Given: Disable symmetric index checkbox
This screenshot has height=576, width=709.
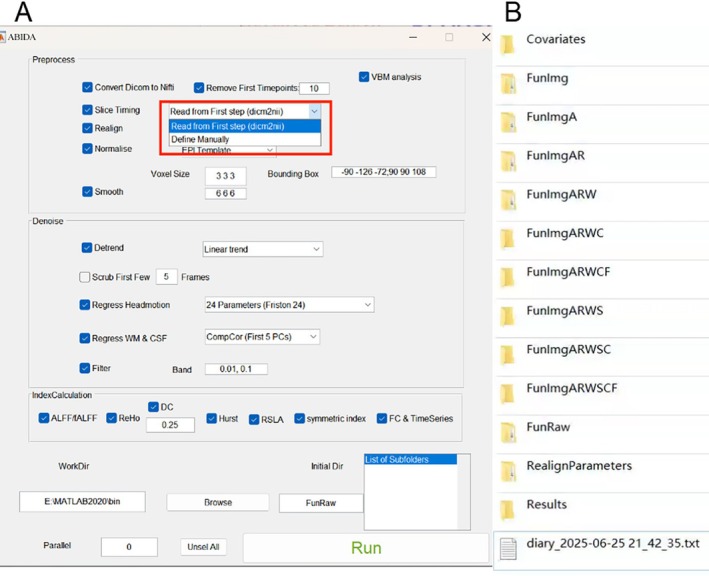Looking at the screenshot, I should click(299, 419).
